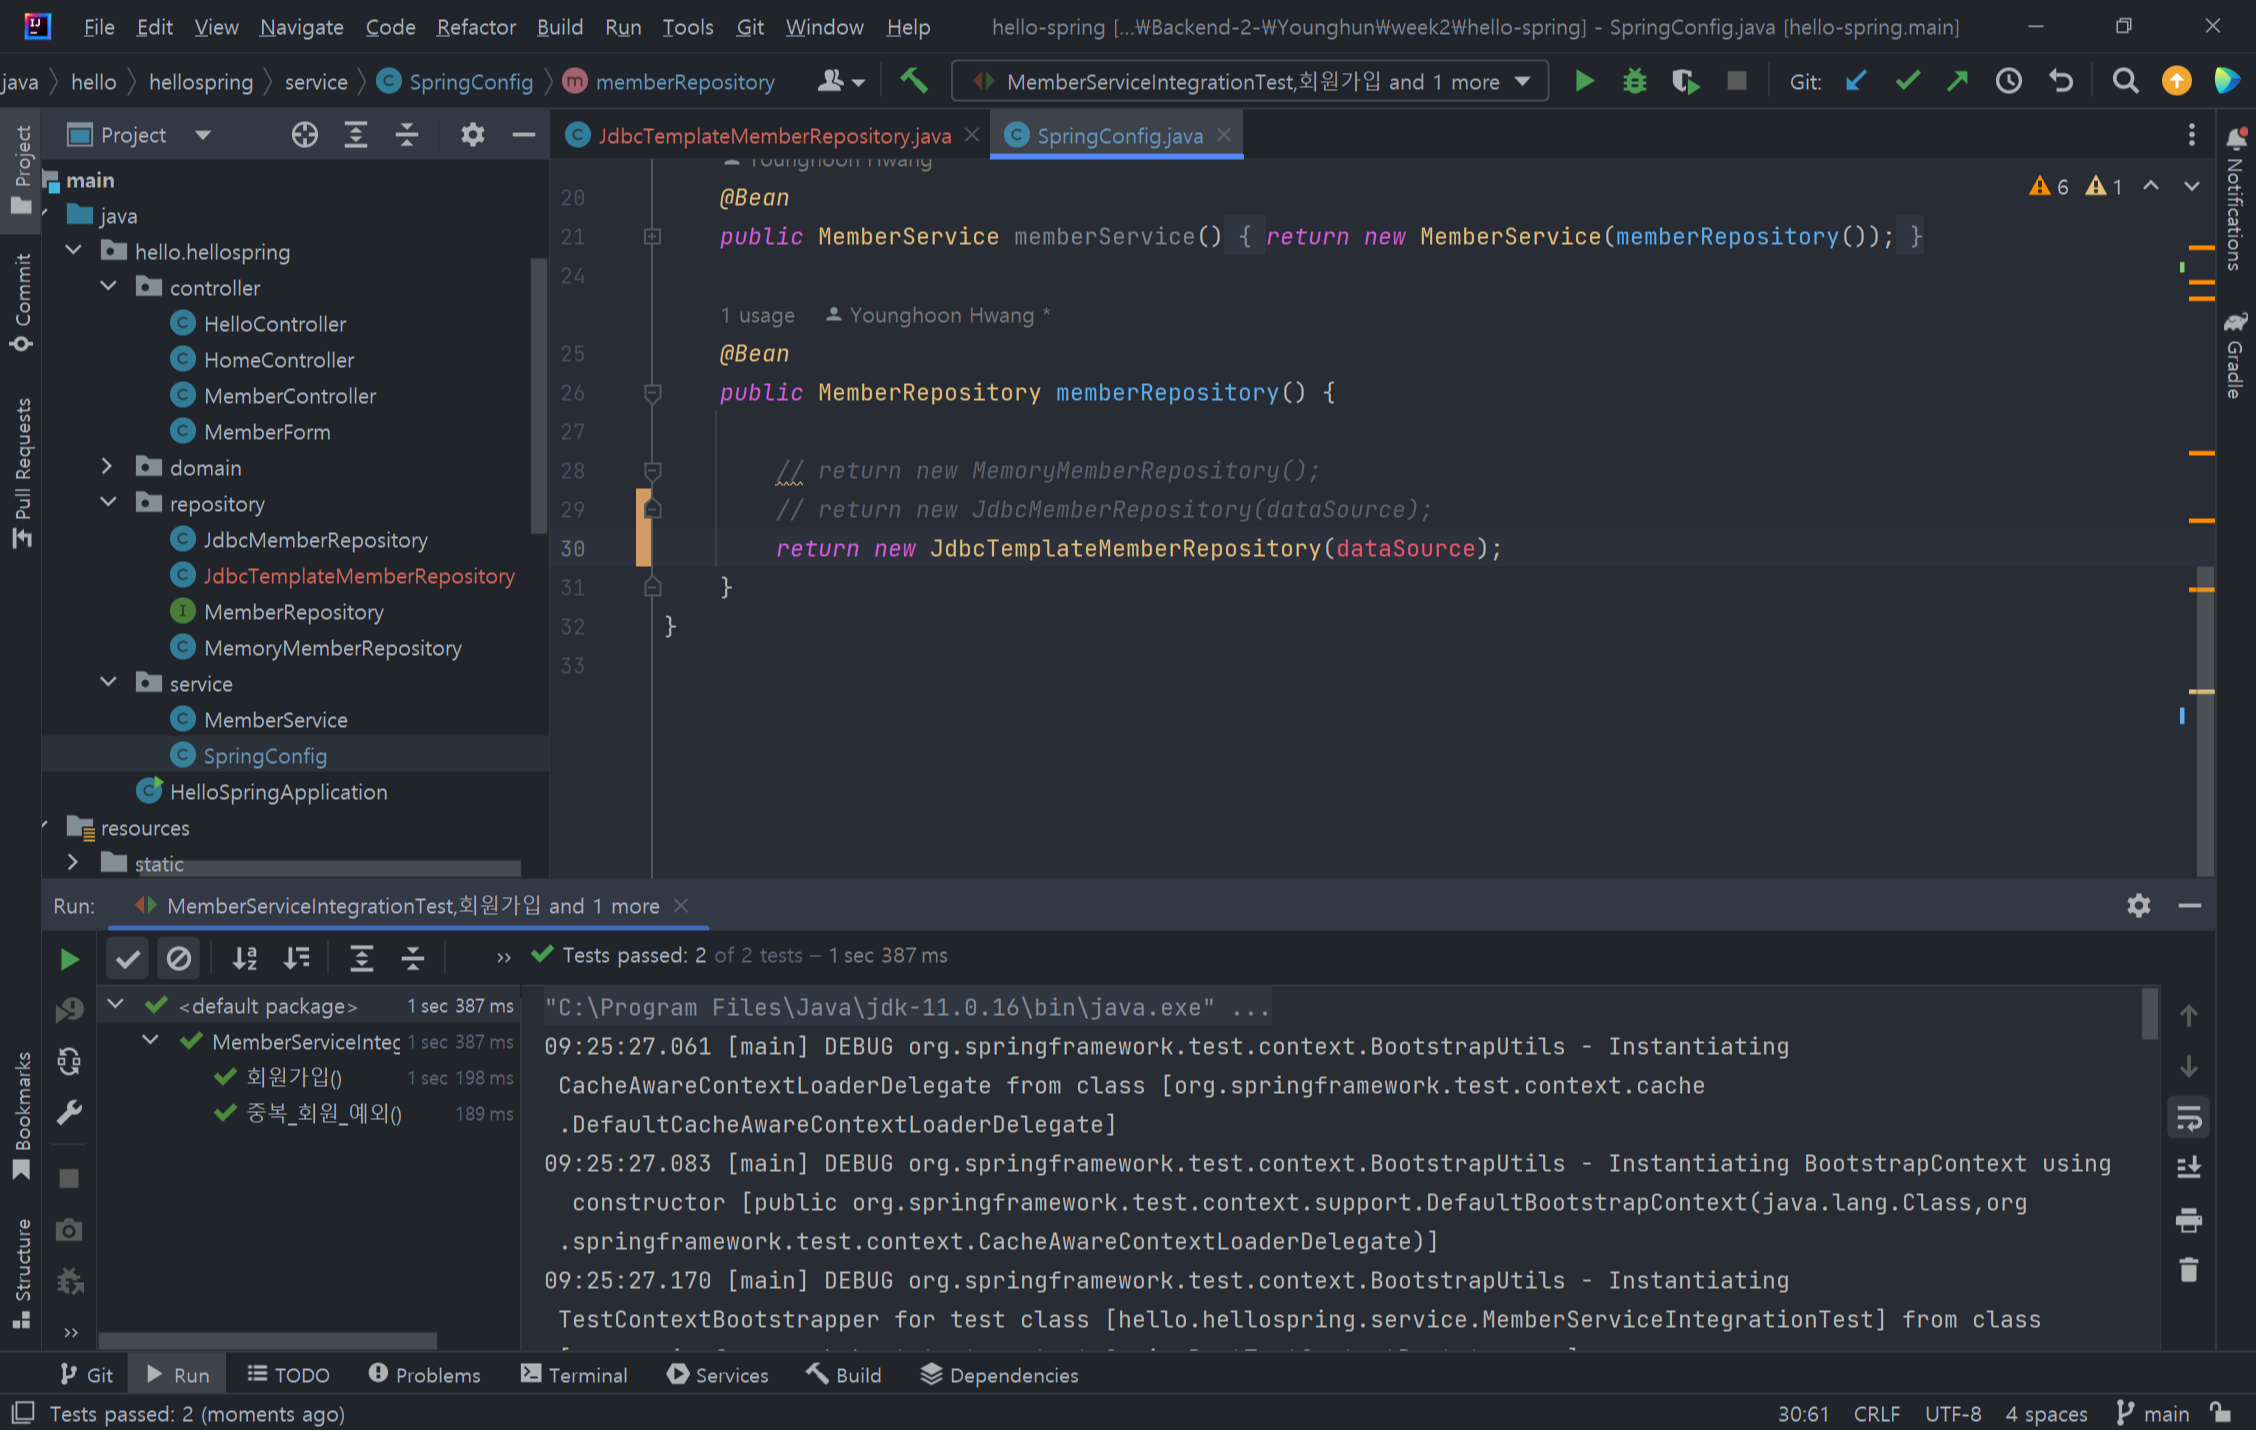Open the Terminal tool window
2256x1430 pixels.
tap(574, 1375)
